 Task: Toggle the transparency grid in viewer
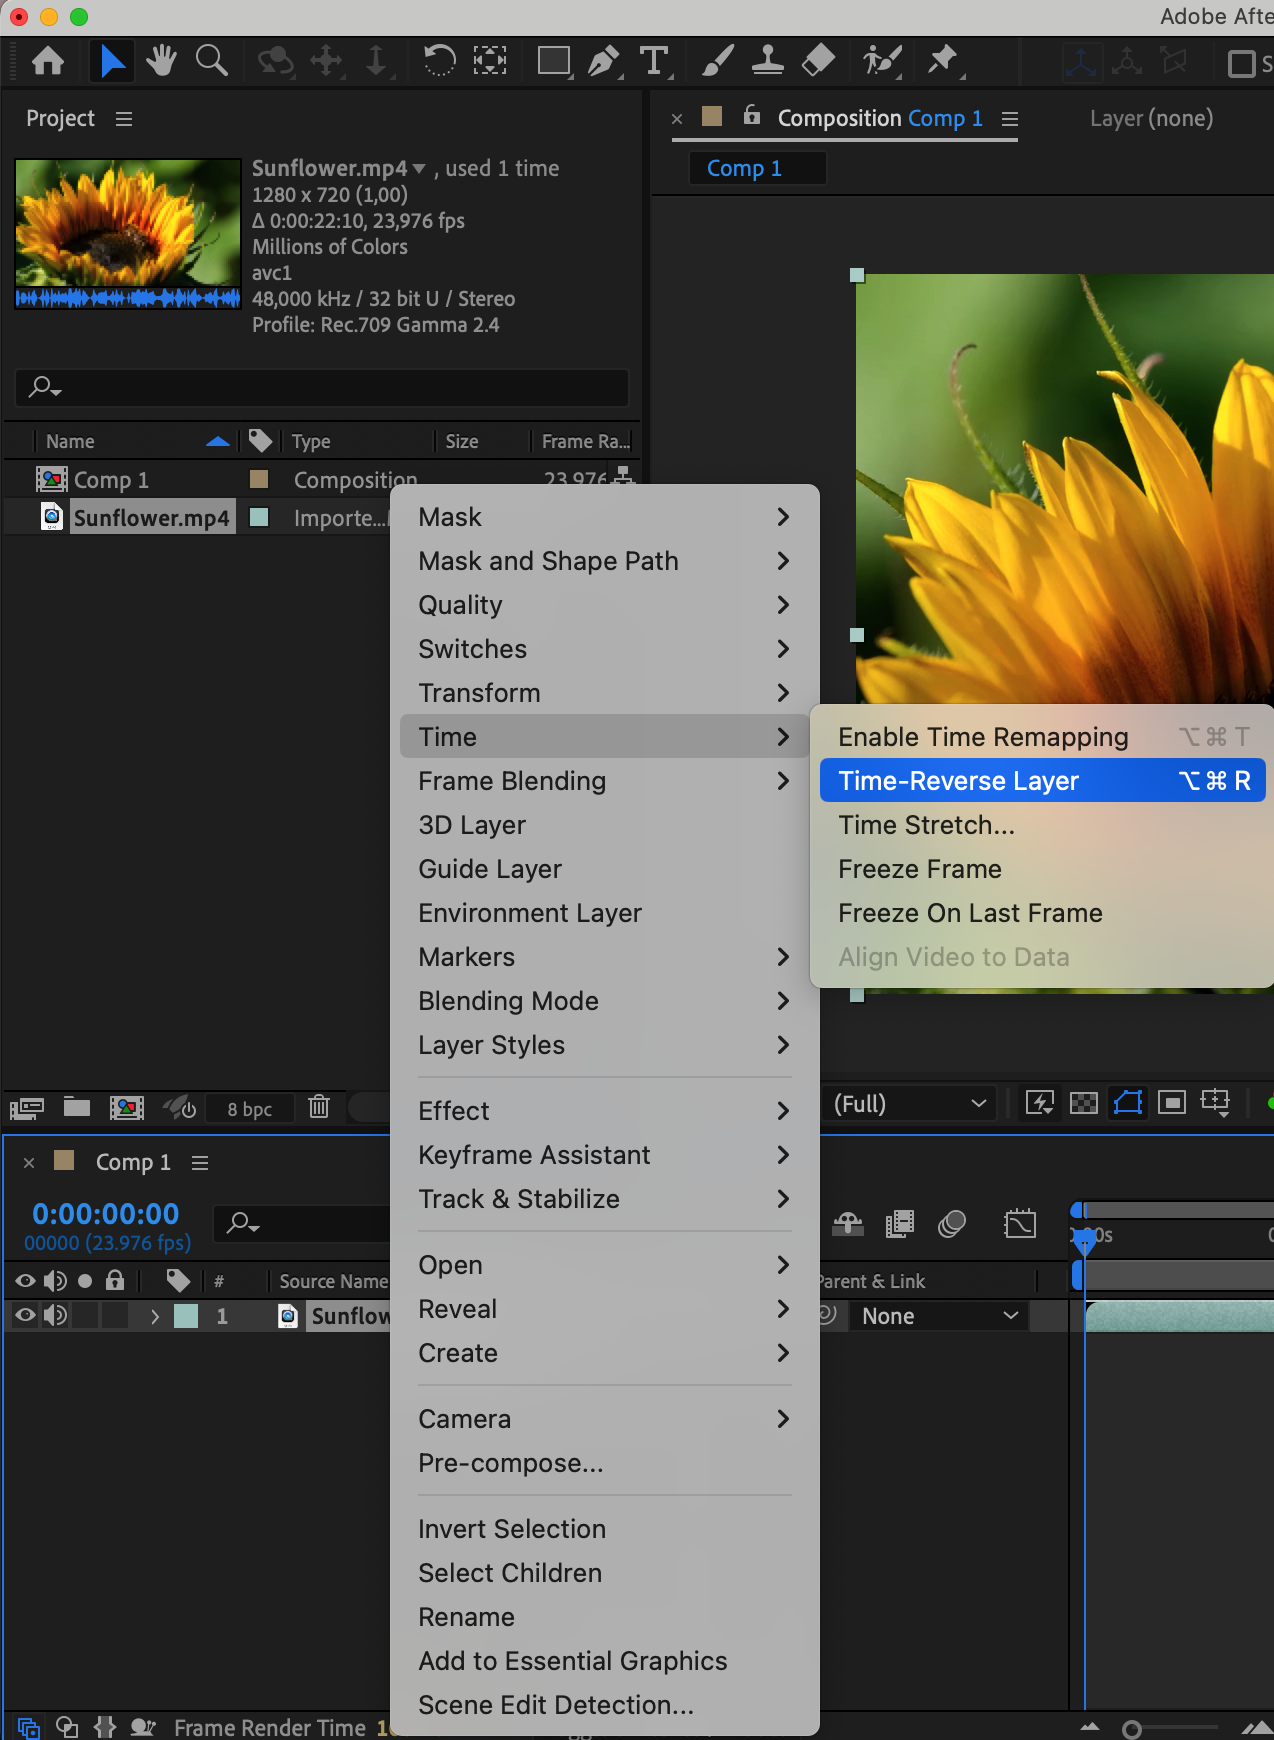point(1084,1103)
